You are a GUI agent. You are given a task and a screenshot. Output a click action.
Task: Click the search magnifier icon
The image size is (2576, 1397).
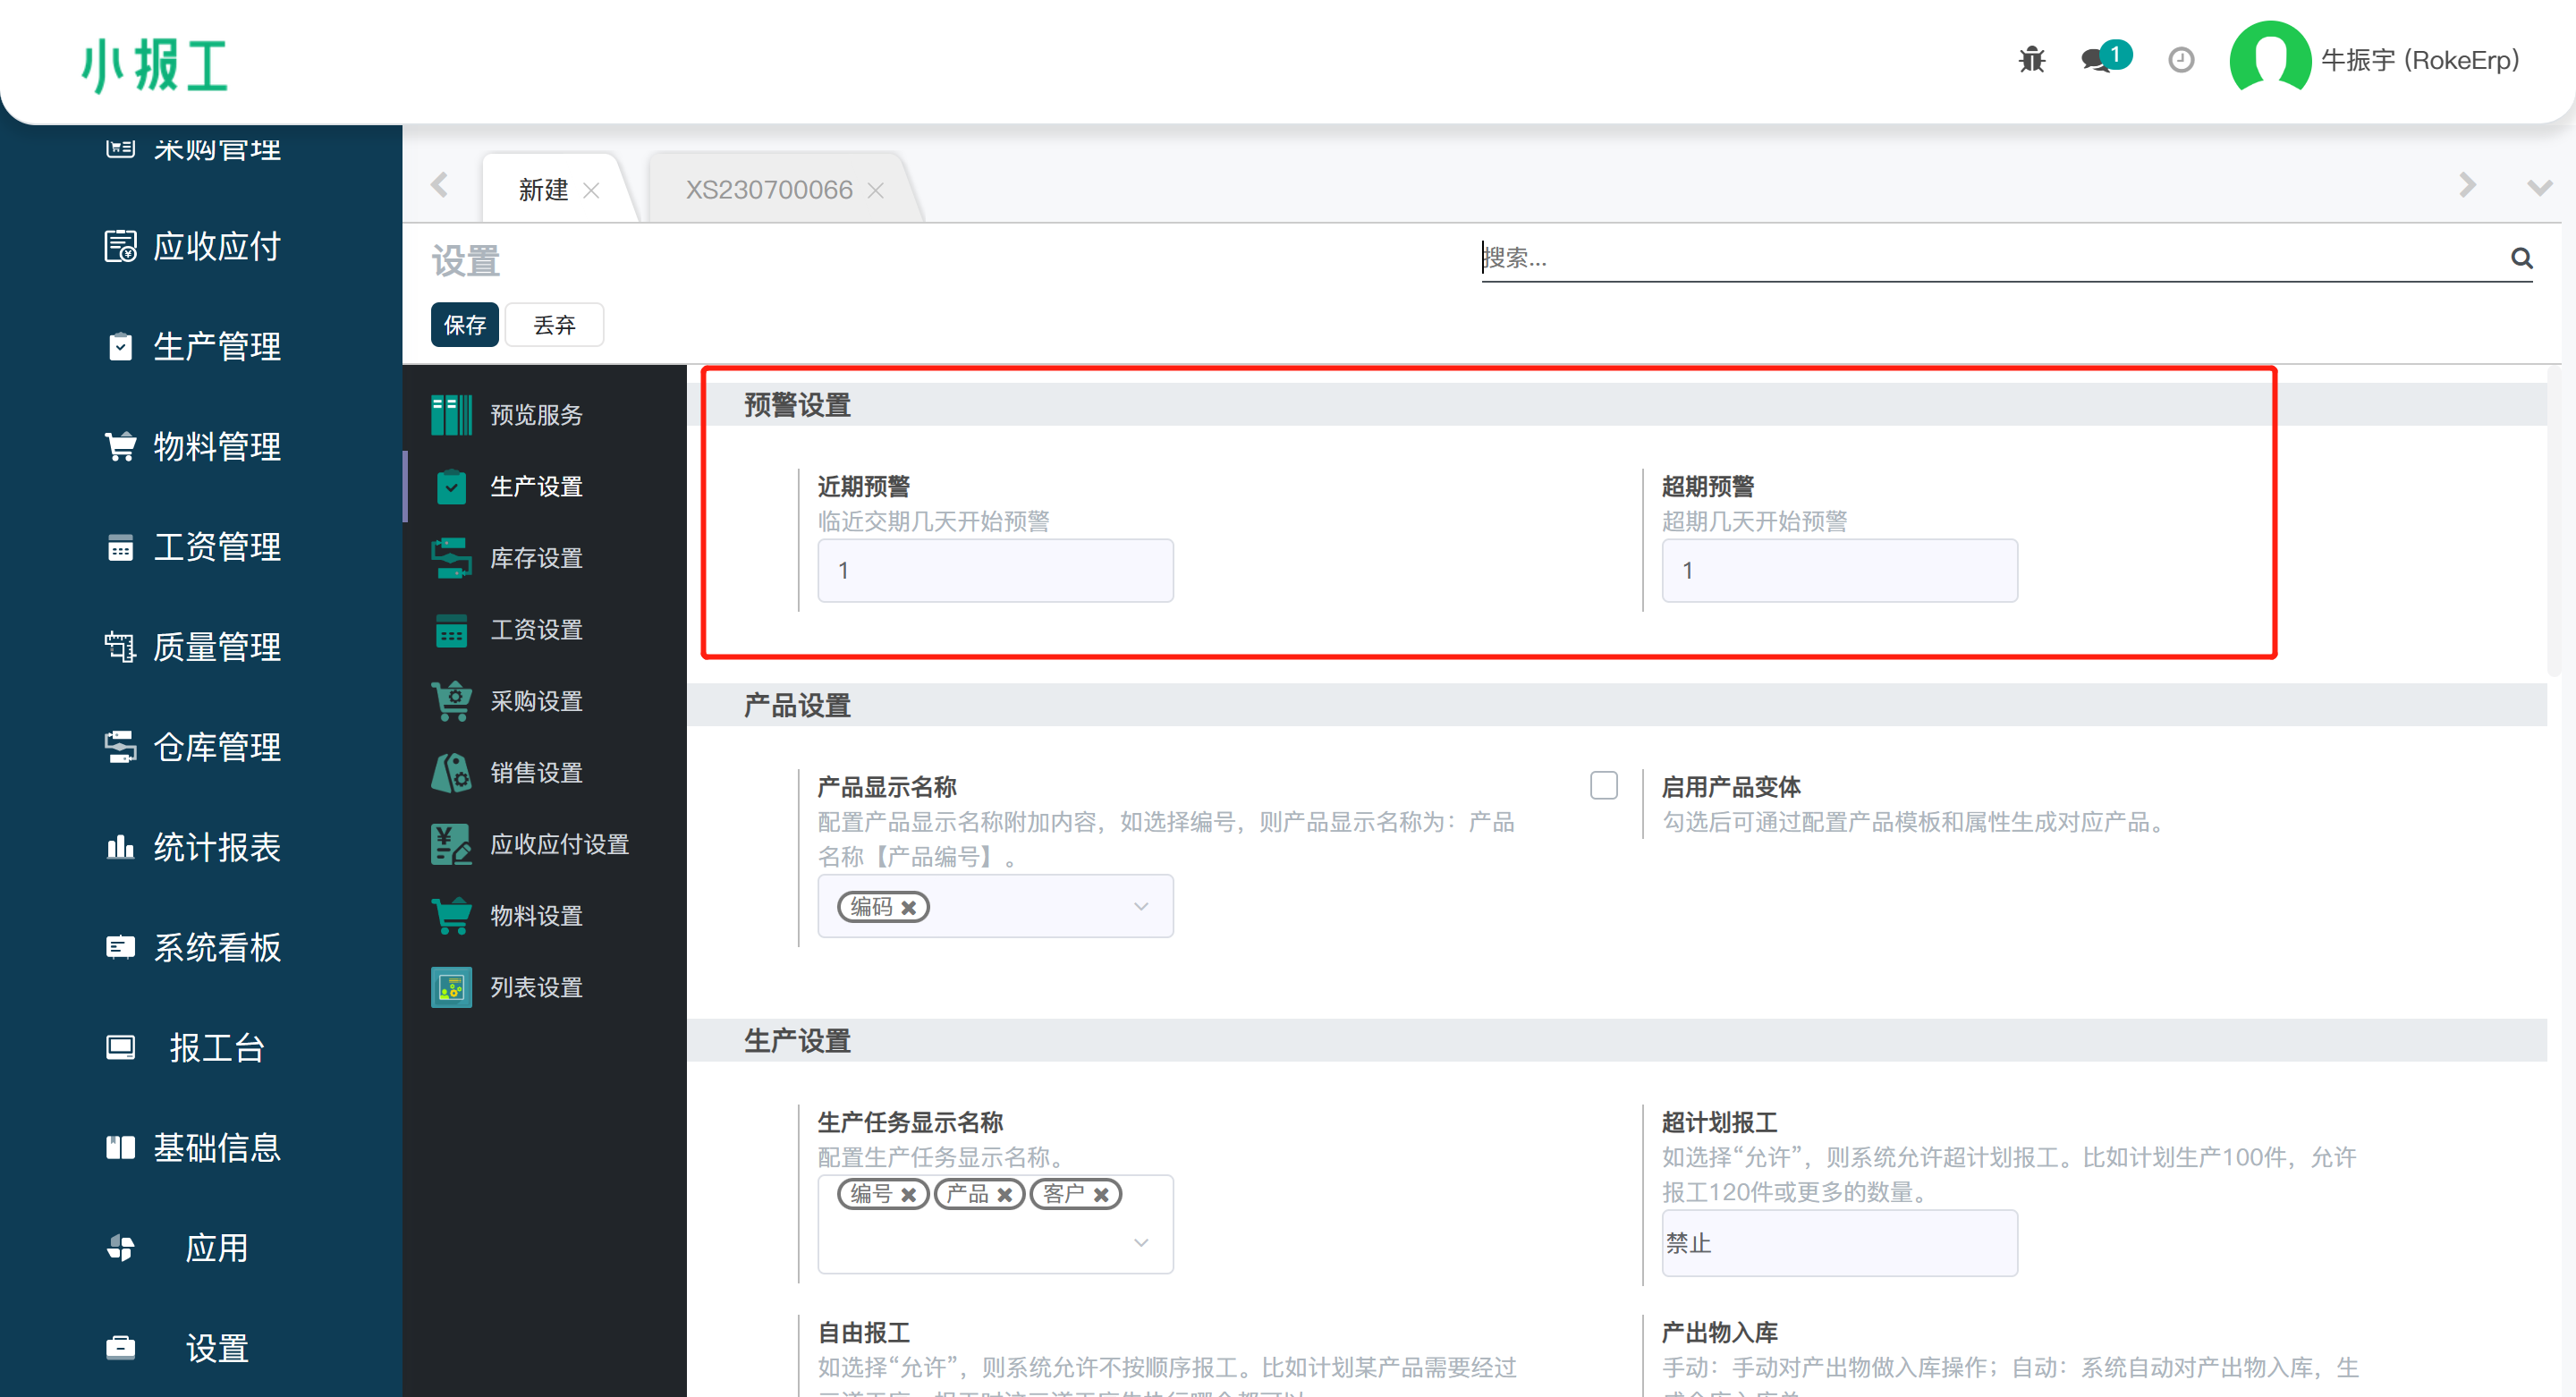pos(2521,259)
